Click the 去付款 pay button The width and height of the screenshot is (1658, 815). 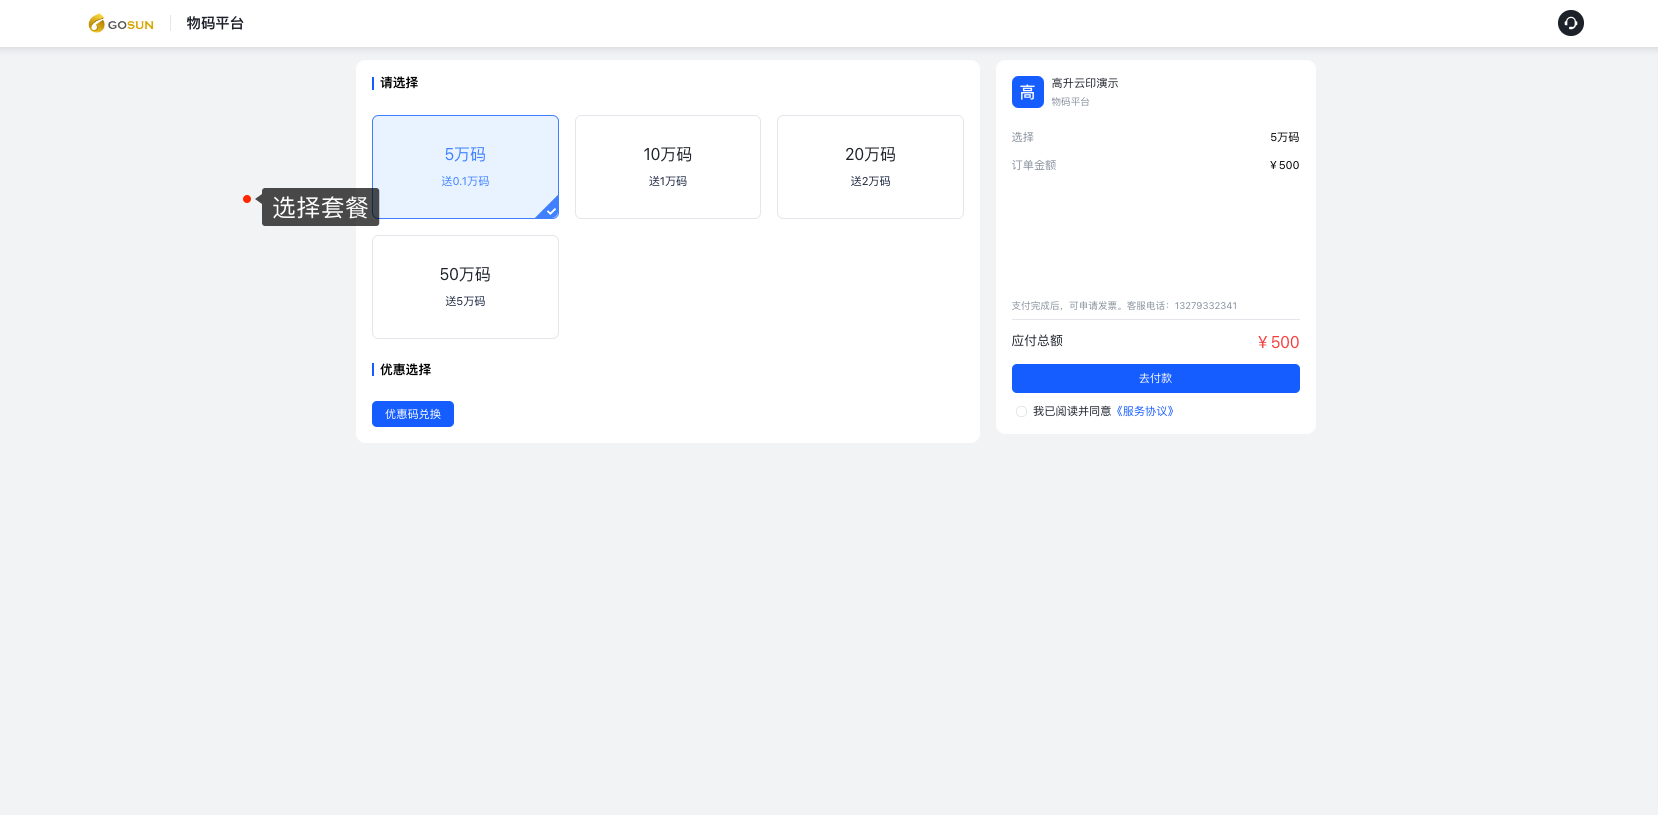(x=1156, y=378)
